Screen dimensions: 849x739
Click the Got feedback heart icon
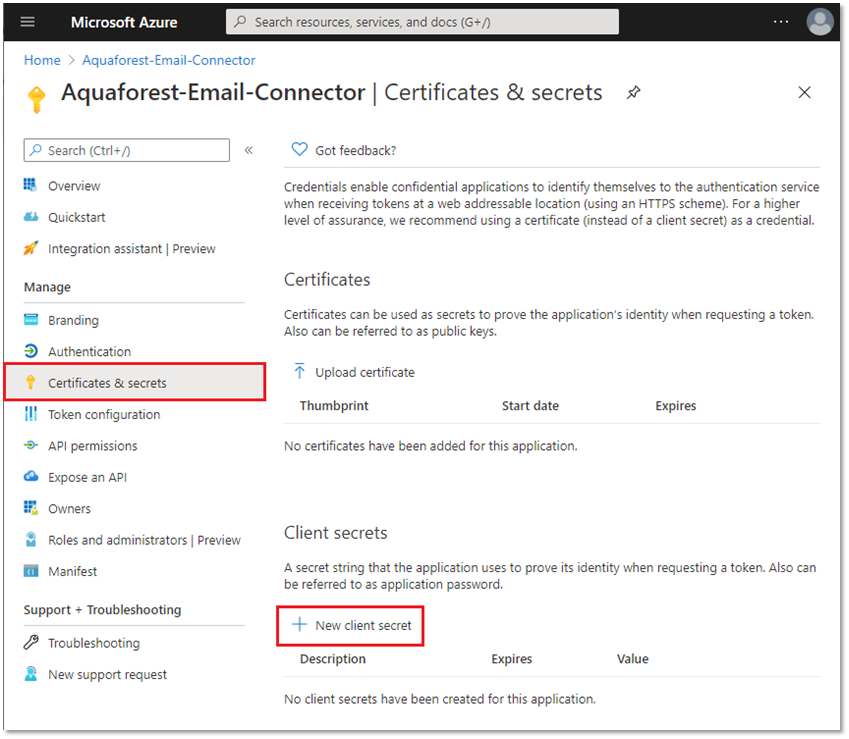299,150
